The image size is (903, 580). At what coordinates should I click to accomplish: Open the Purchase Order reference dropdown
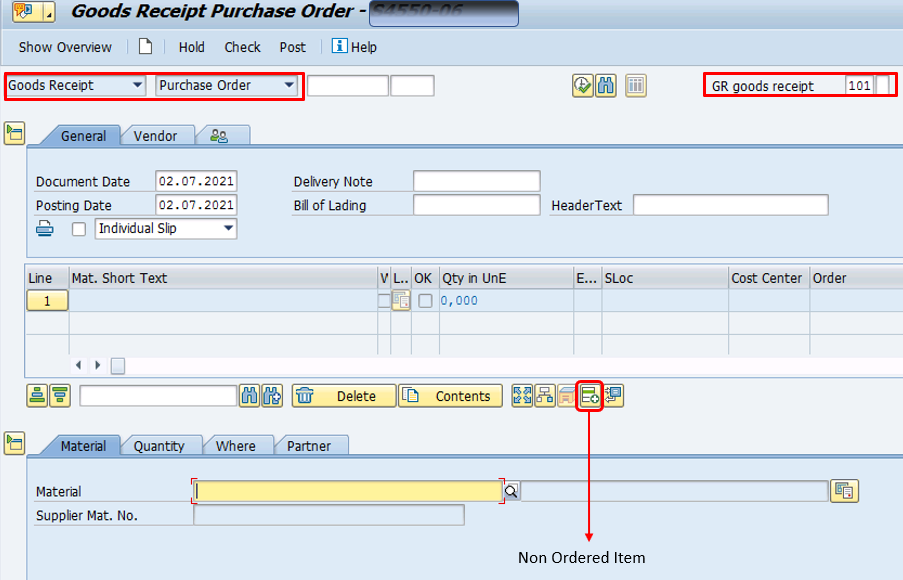[227, 86]
